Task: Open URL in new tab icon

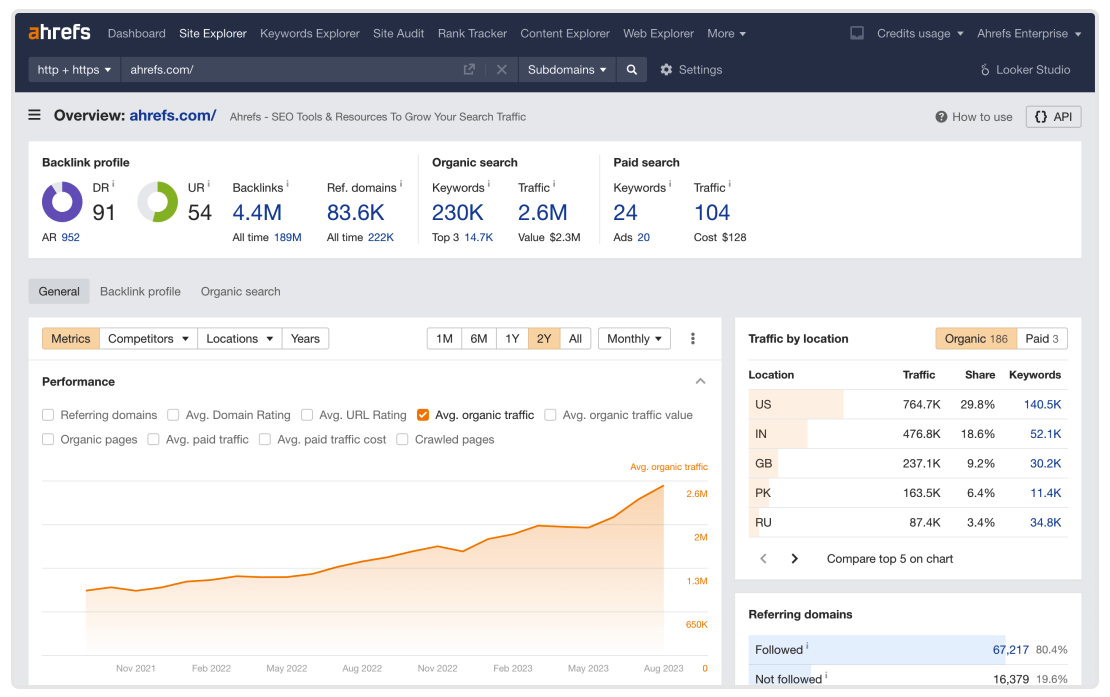Action: coord(469,70)
